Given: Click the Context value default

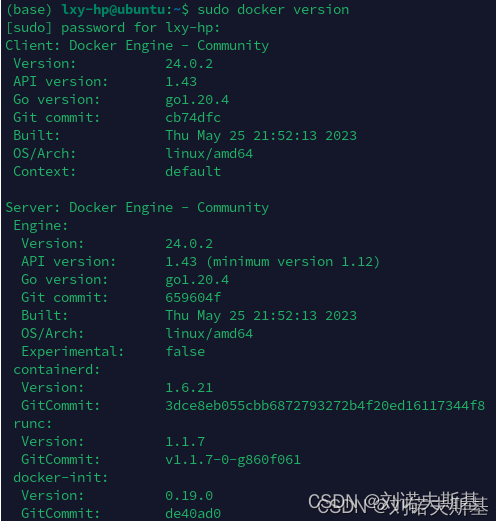Looking at the screenshot, I should [x=193, y=172].
